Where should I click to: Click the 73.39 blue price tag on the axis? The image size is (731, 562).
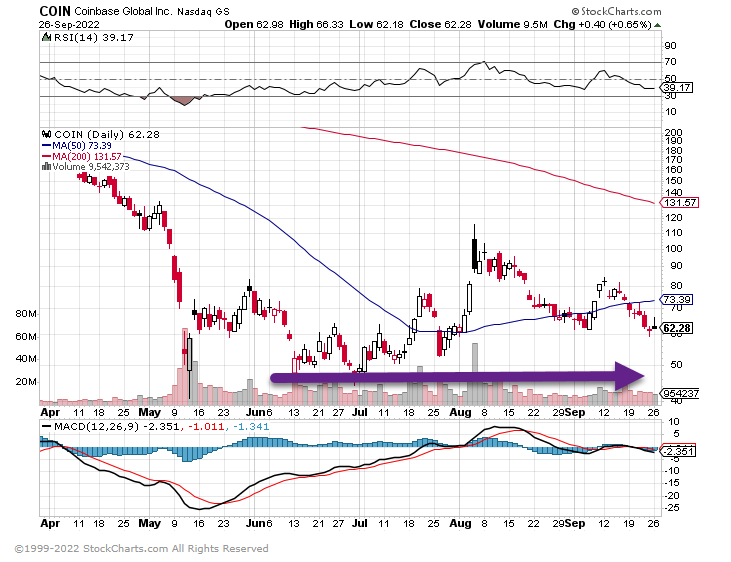[x=676, y=299]
